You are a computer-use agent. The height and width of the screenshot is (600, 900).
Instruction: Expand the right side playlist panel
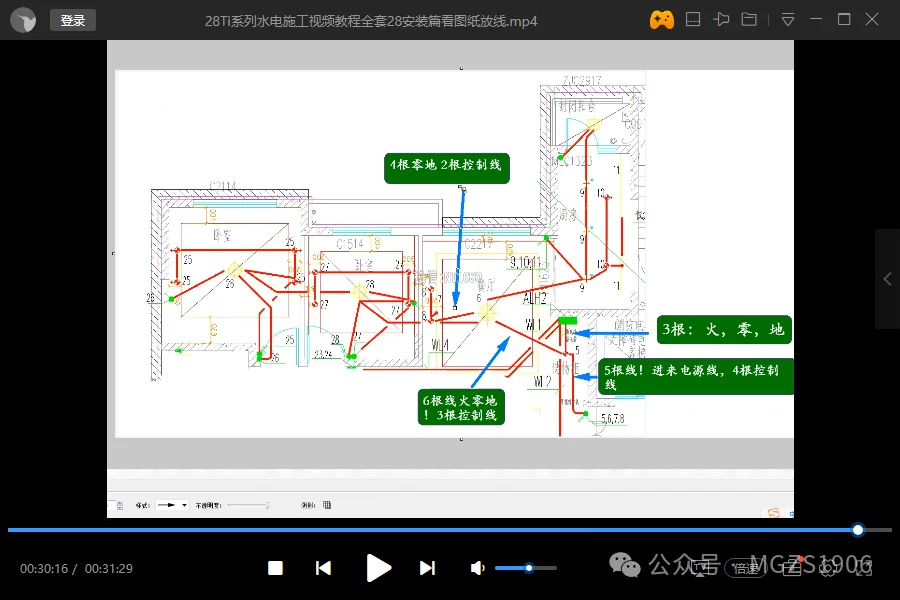pyautogui.click(x=887, y=279)
